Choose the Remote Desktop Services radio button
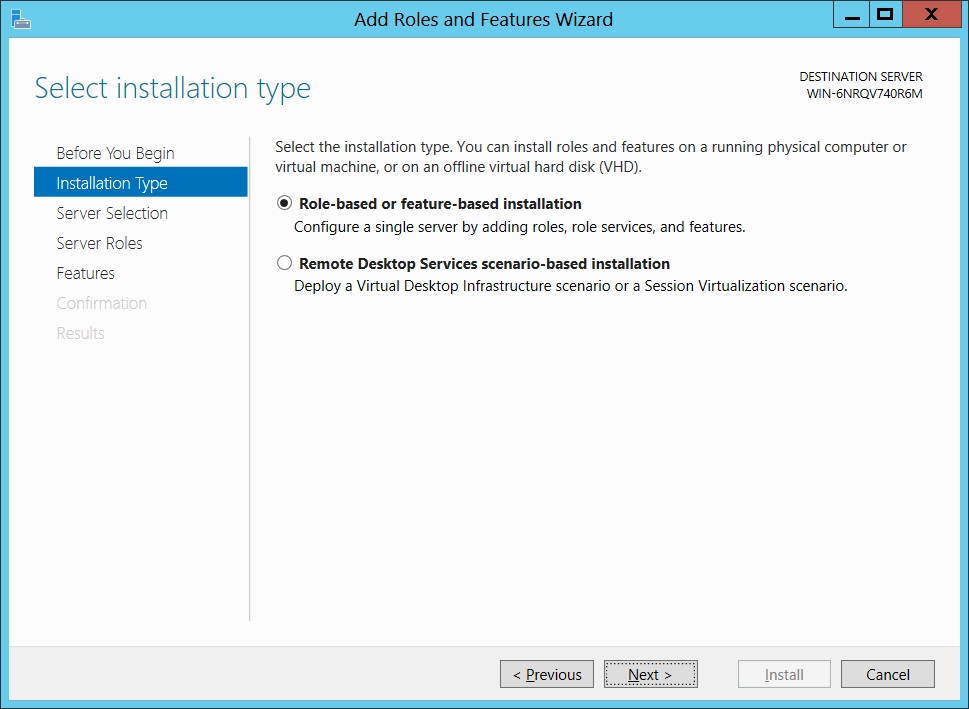This screenshot has height=709, width=969. point(284,263)
